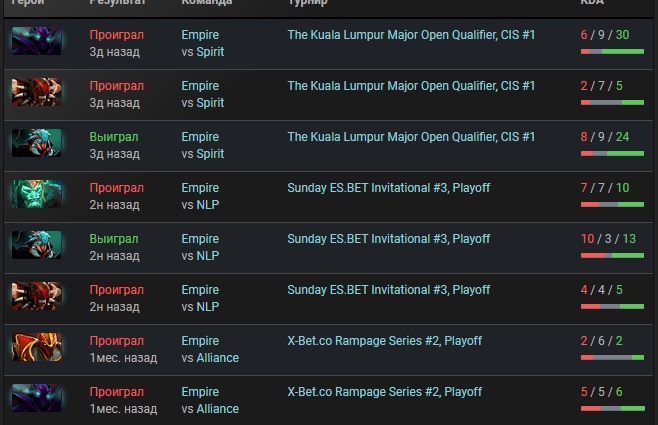Select the Bloodseeker hero icon versus NLP
Image resolution: width=658 pixels, height=425 pixels.
(37, 296)
